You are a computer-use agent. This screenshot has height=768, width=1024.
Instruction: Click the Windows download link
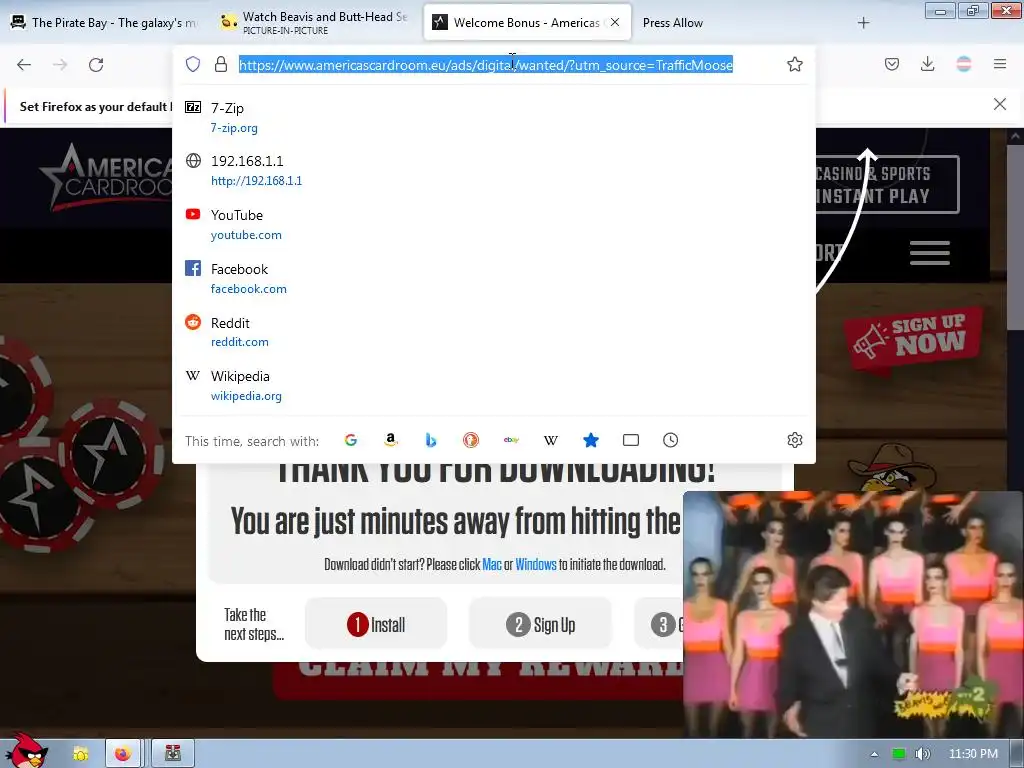click(536, 564)
